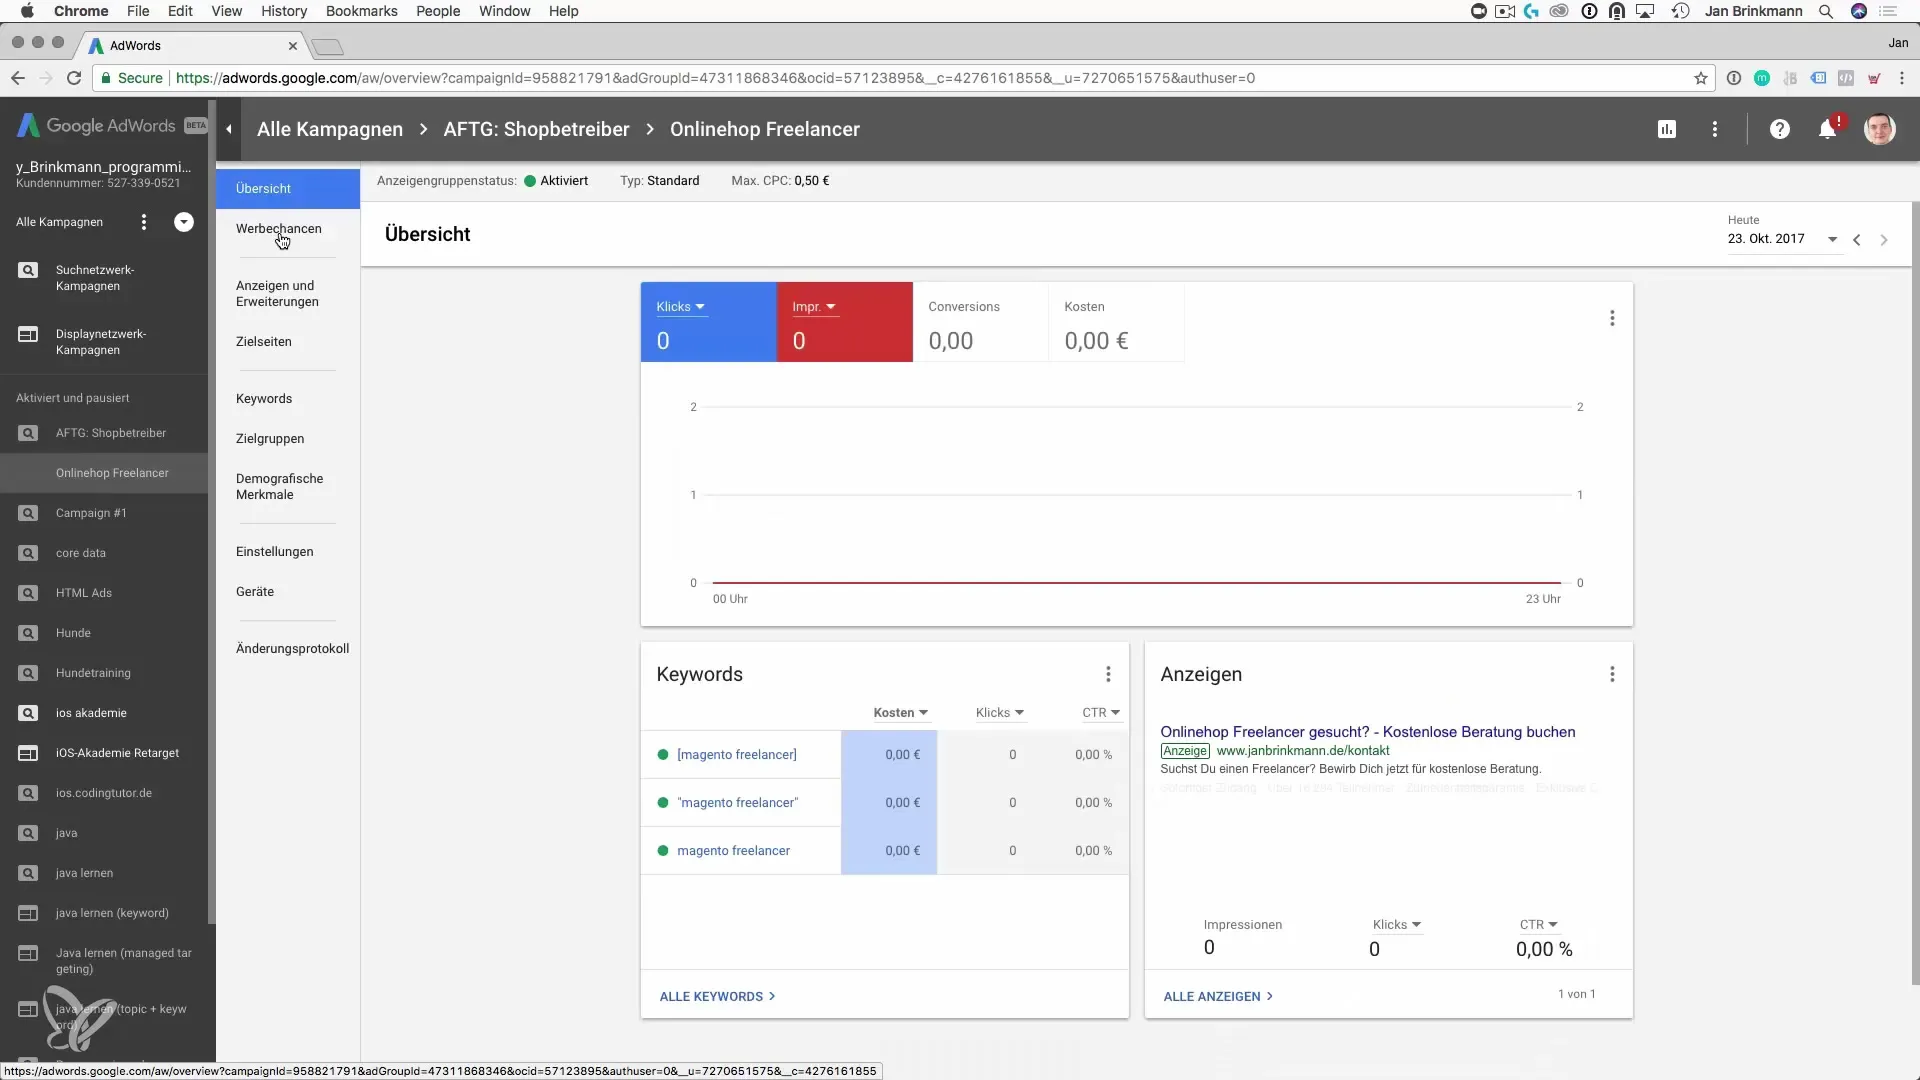Image resolution: width=1920 pixels, height=1080 pixels.
Task: Open the Änderungsprotokoll page
Action: [293, 649]
